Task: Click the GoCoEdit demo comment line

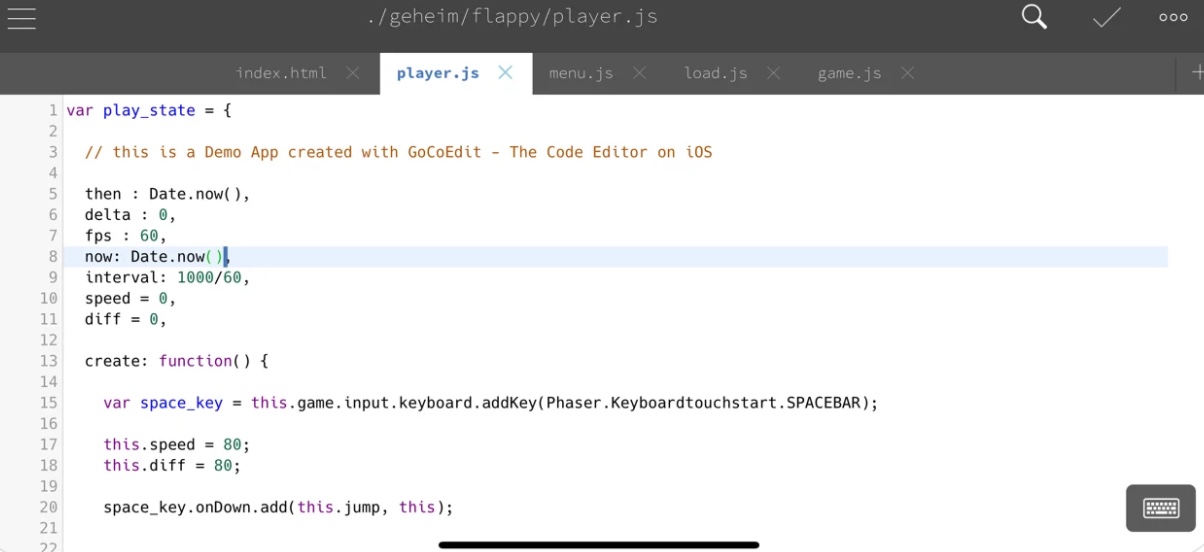Action: 398,152
